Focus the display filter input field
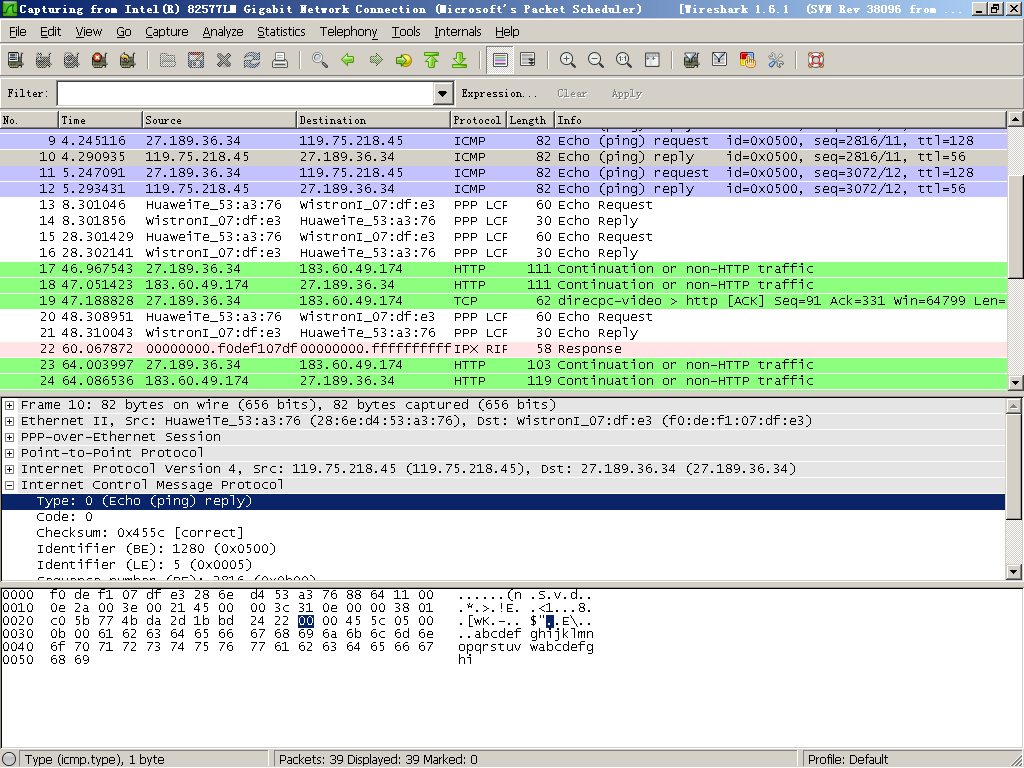This screenshot has height=768, width=1024. [246, 93]
